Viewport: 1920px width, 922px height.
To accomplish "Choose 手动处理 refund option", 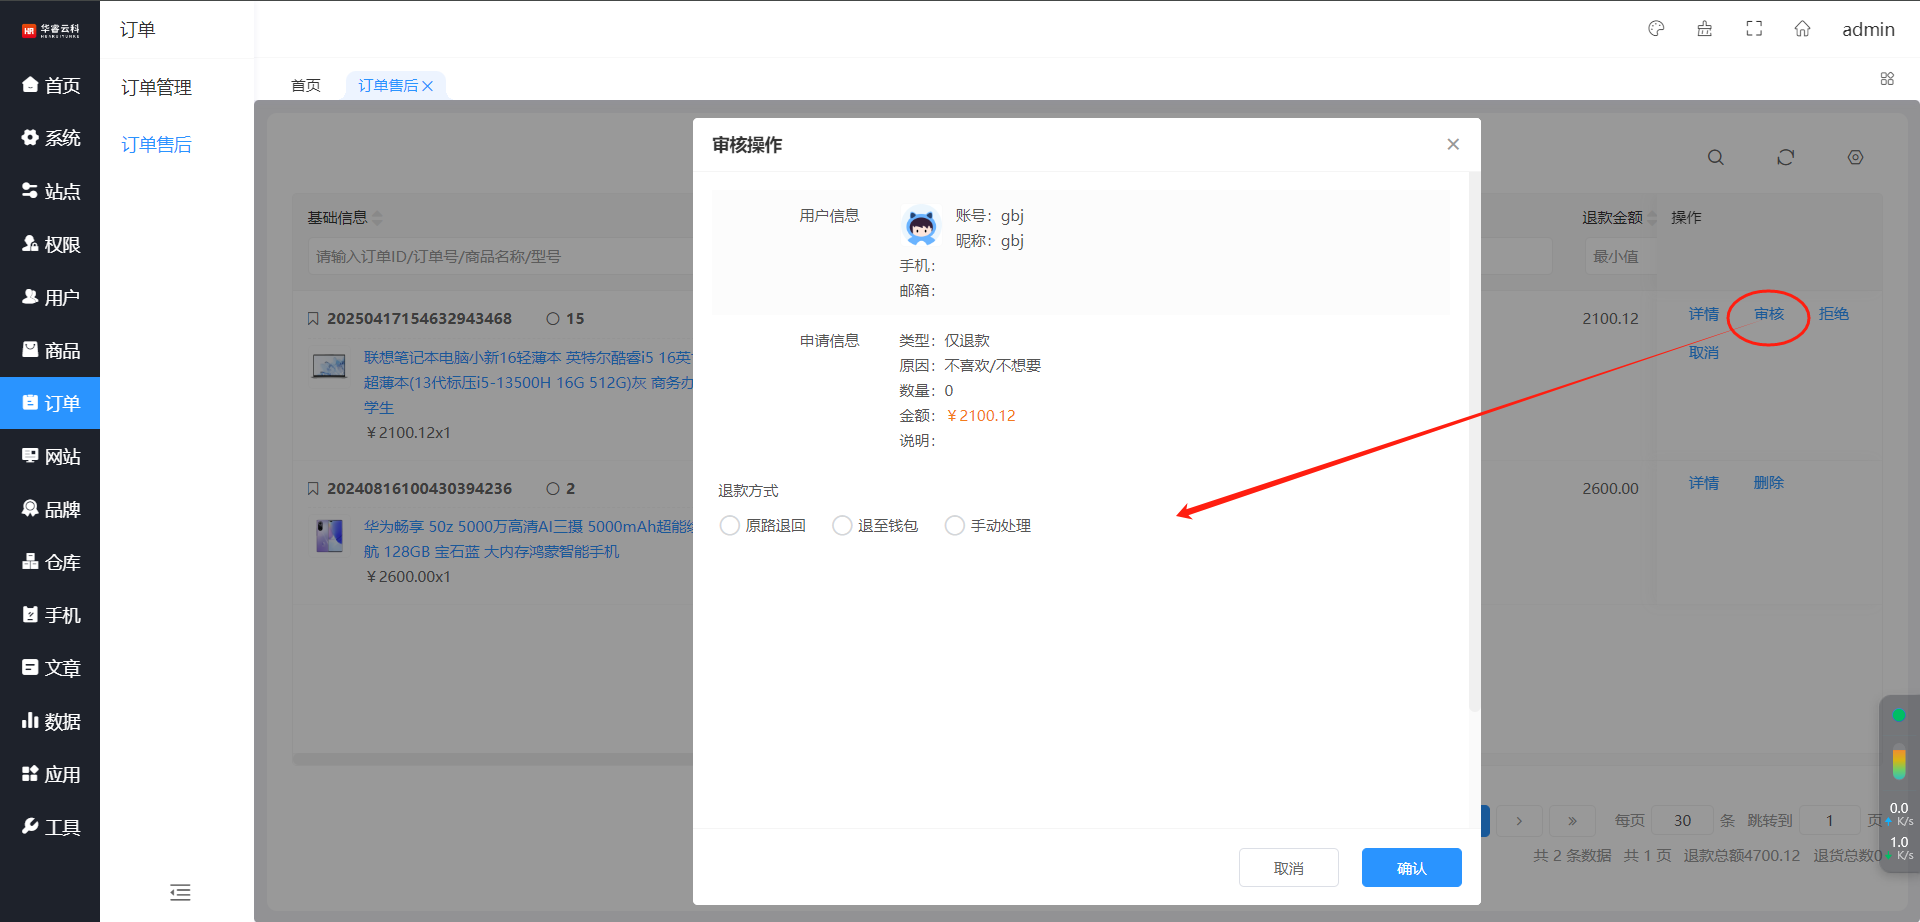I will (956, 526).
